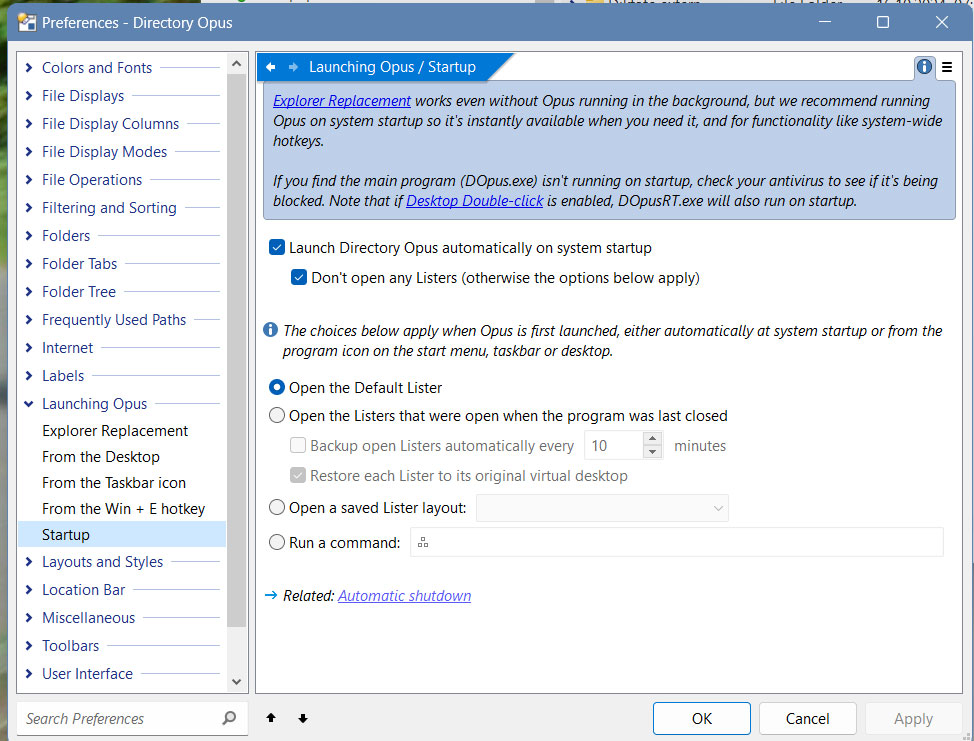Click the backup minutes value field
This screenshot has height=741, width=974.
pos(614,445)
